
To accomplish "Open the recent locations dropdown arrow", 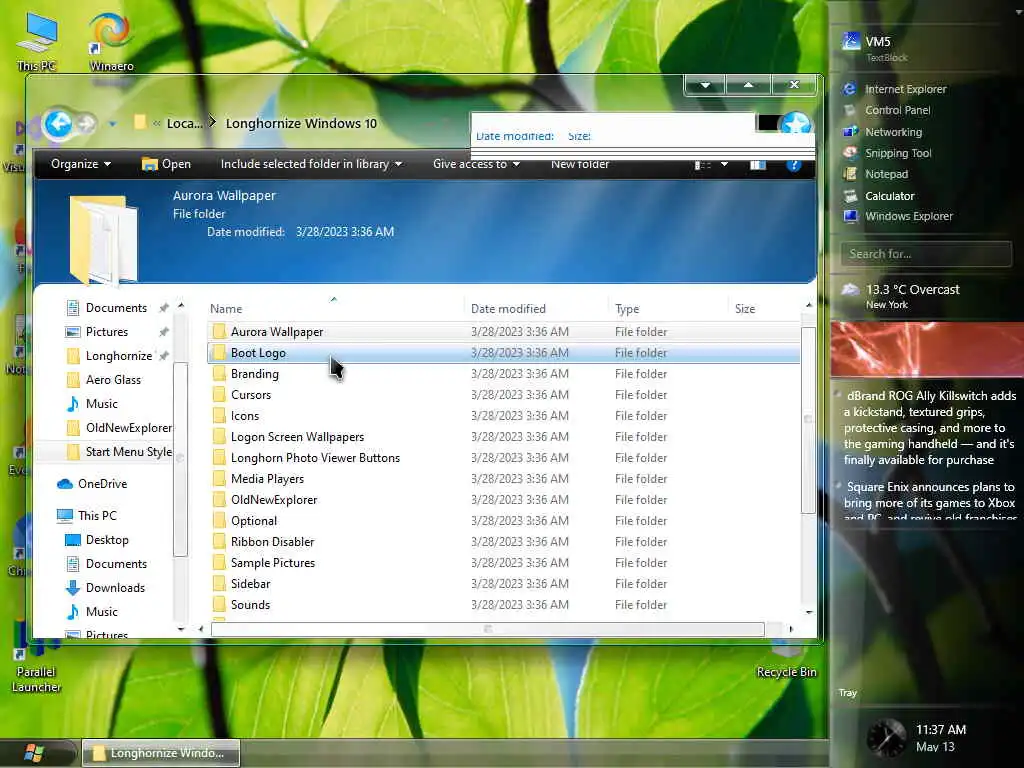I will (x=112, y=123).
